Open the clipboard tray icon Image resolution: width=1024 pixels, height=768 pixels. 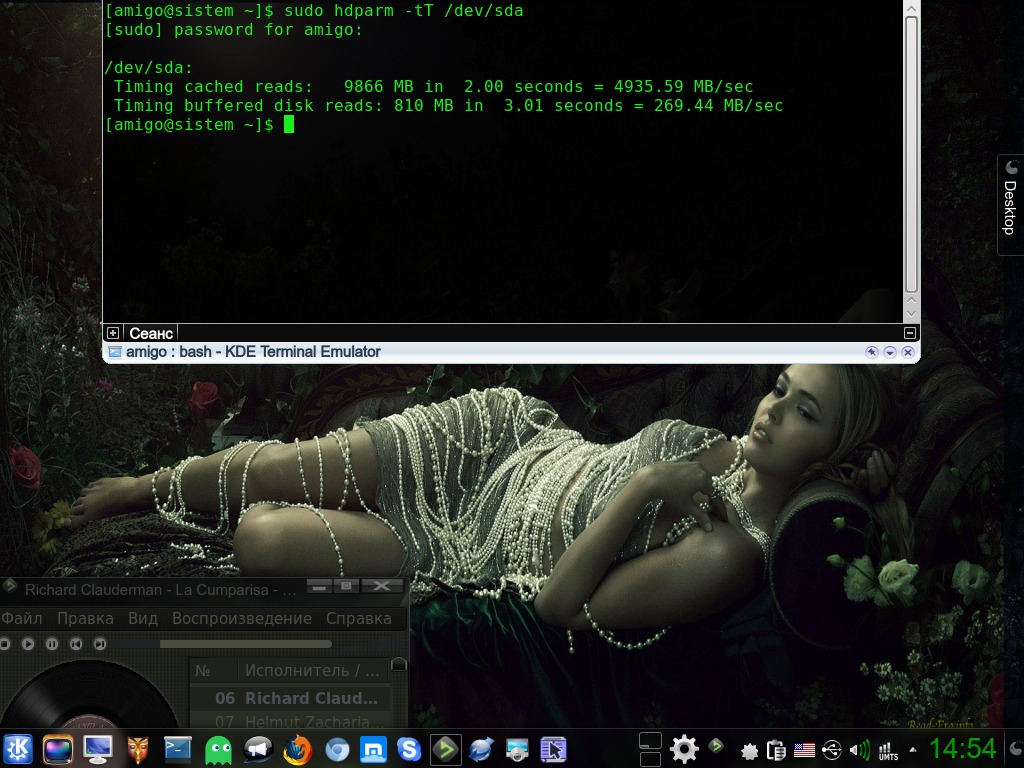coord(776,750)
